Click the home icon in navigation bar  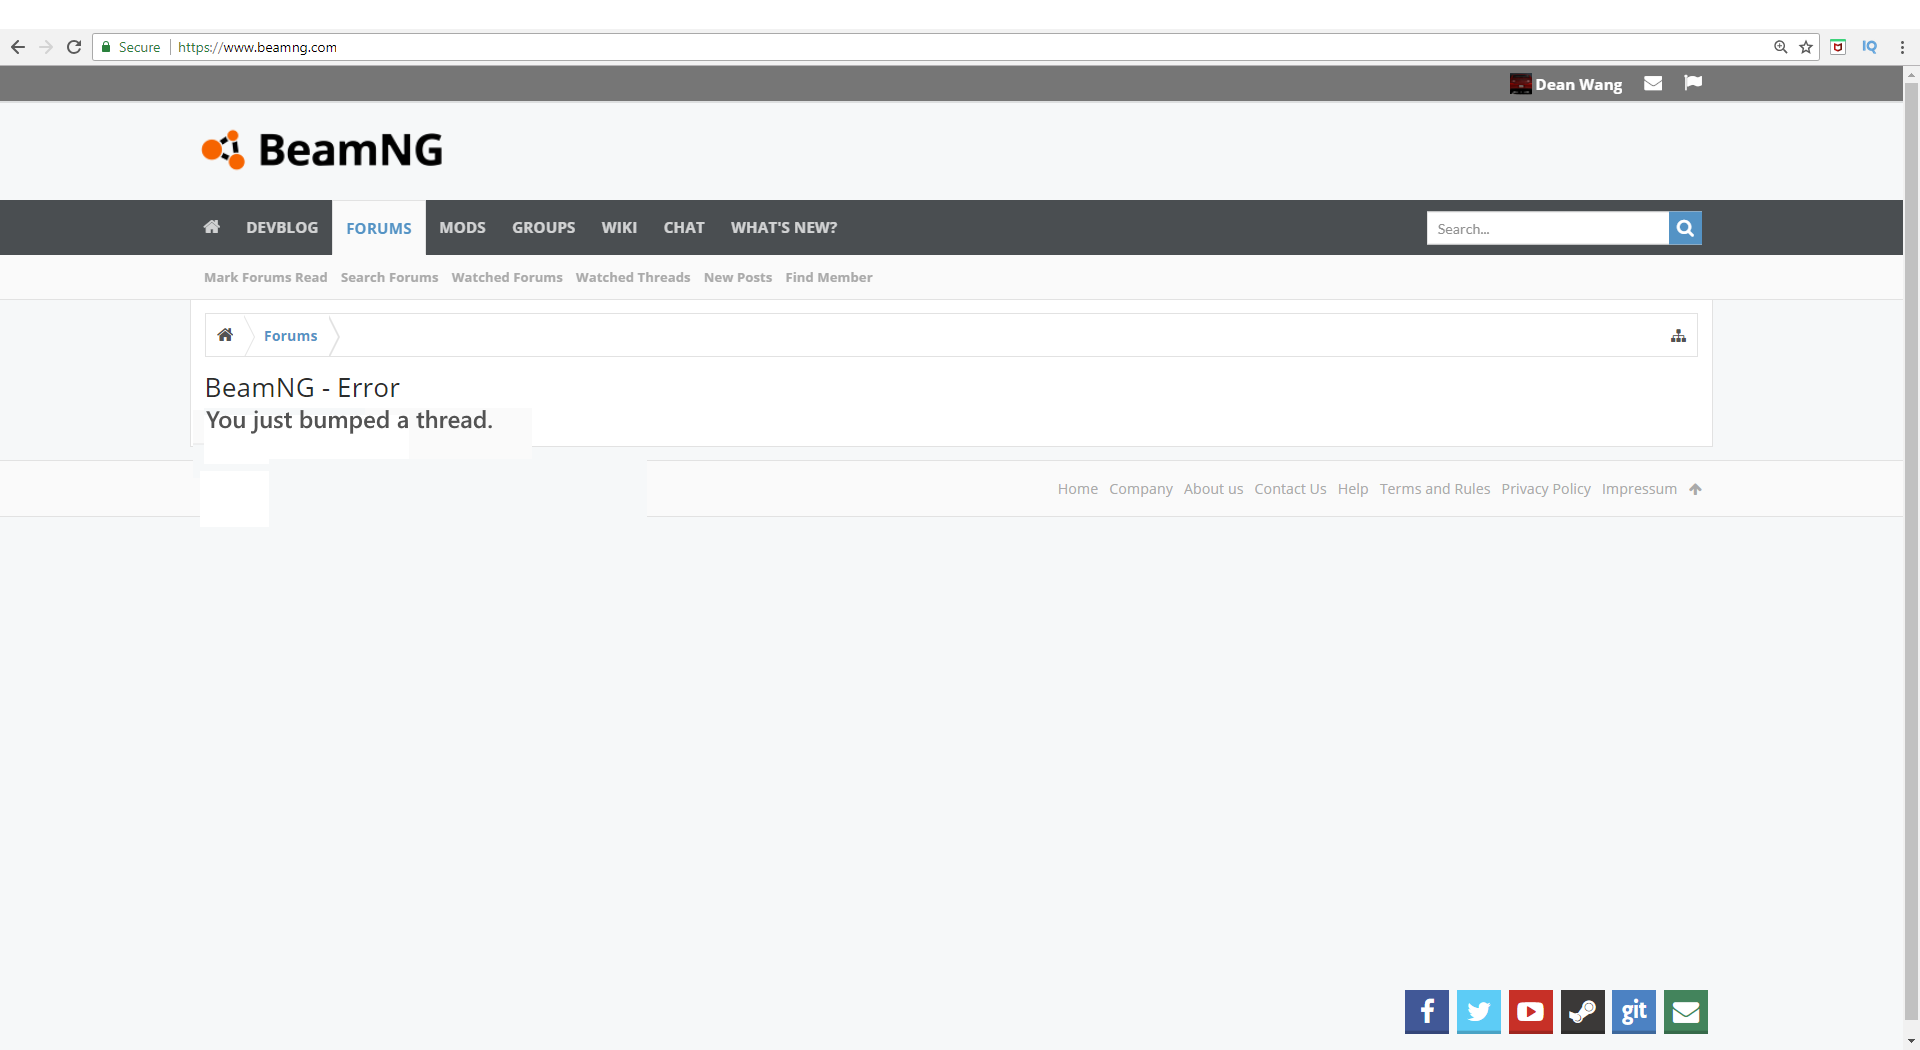[x=212, y=227]
